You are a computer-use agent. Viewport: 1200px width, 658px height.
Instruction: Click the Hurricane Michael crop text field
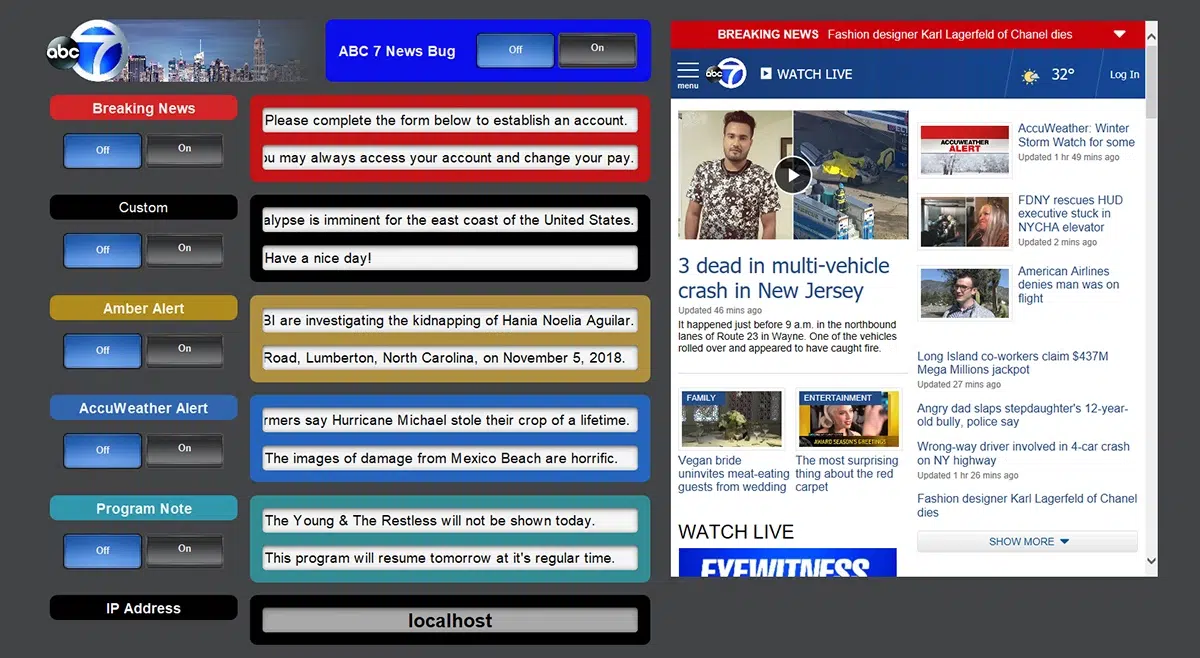tap(450, 420)
